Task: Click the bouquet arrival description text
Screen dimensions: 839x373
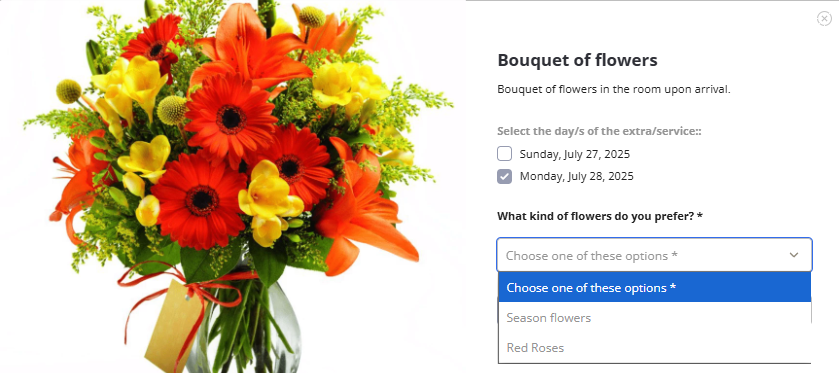Action: 614,89
